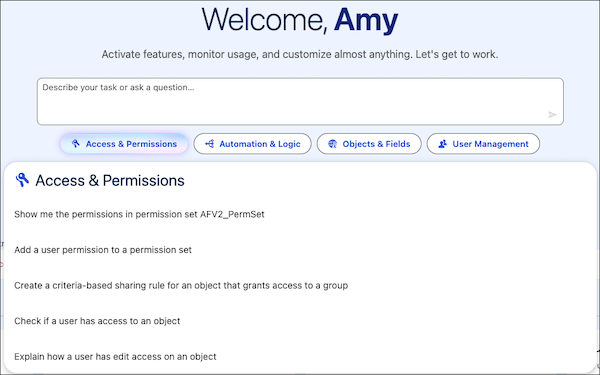This screenshot has height=375, width=600.
Task: Select 'Add a user permission to a permission set'
Action: [103, 250]
